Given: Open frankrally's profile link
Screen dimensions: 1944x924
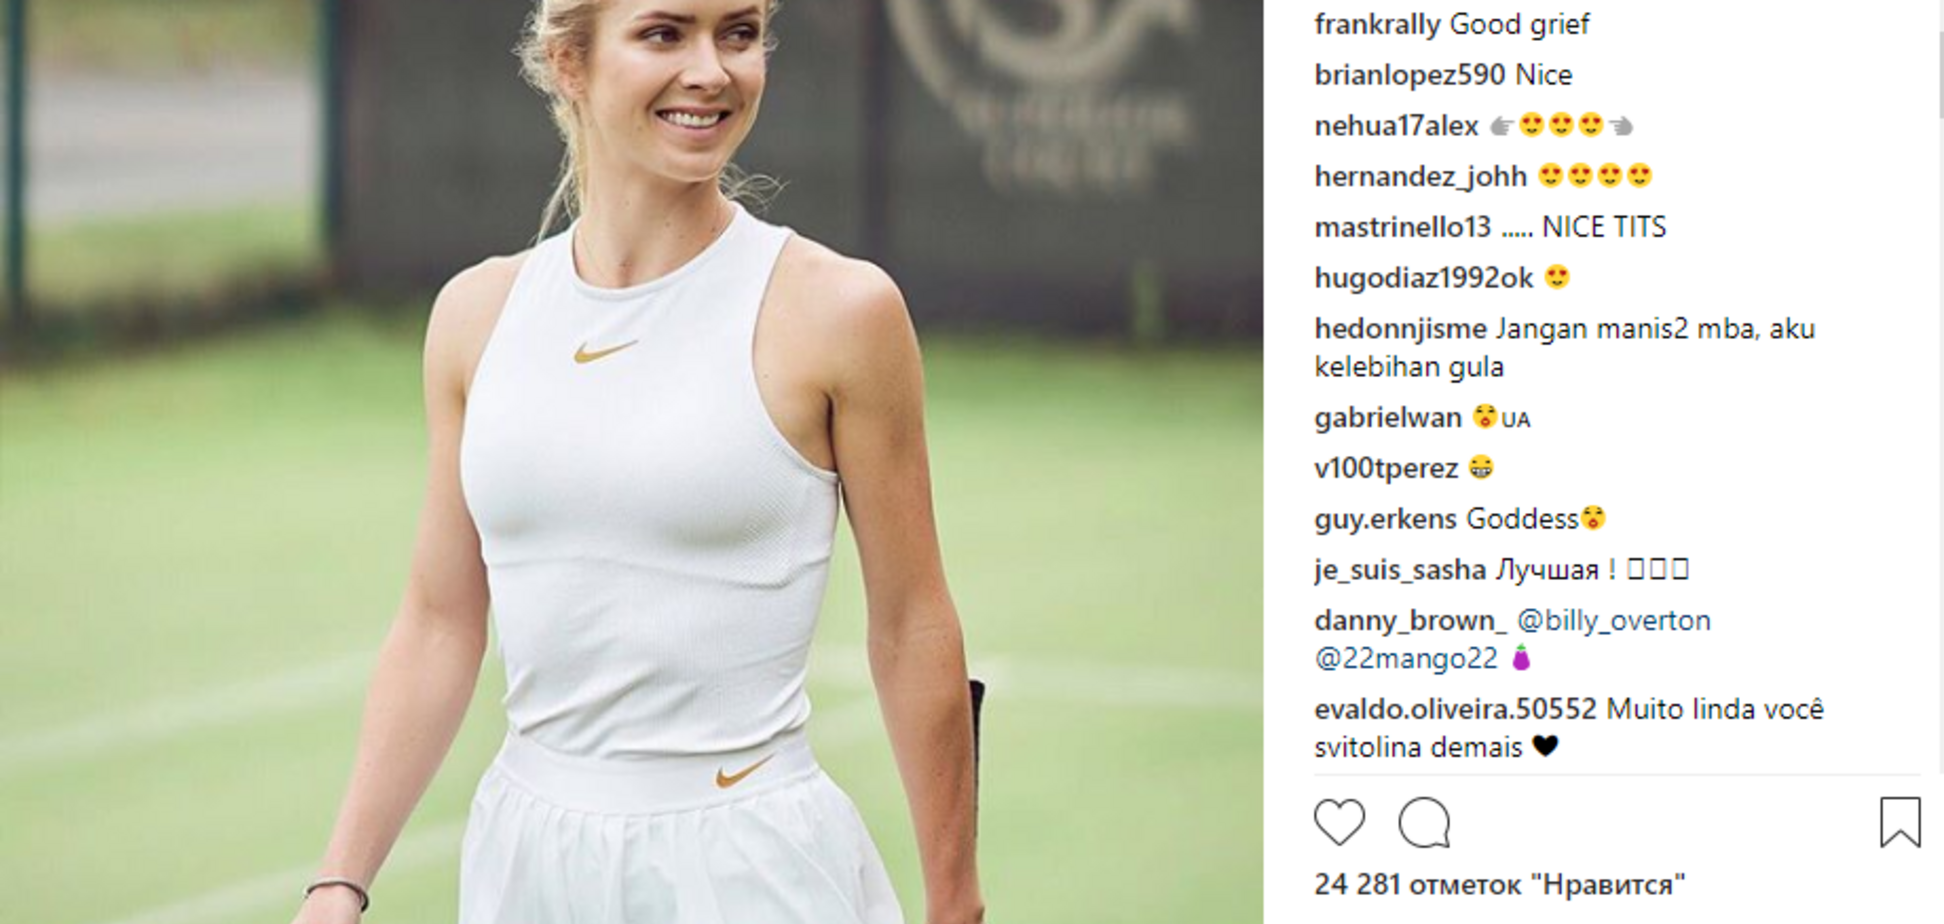Looking at the screenshot, I should click(1378, 24).
